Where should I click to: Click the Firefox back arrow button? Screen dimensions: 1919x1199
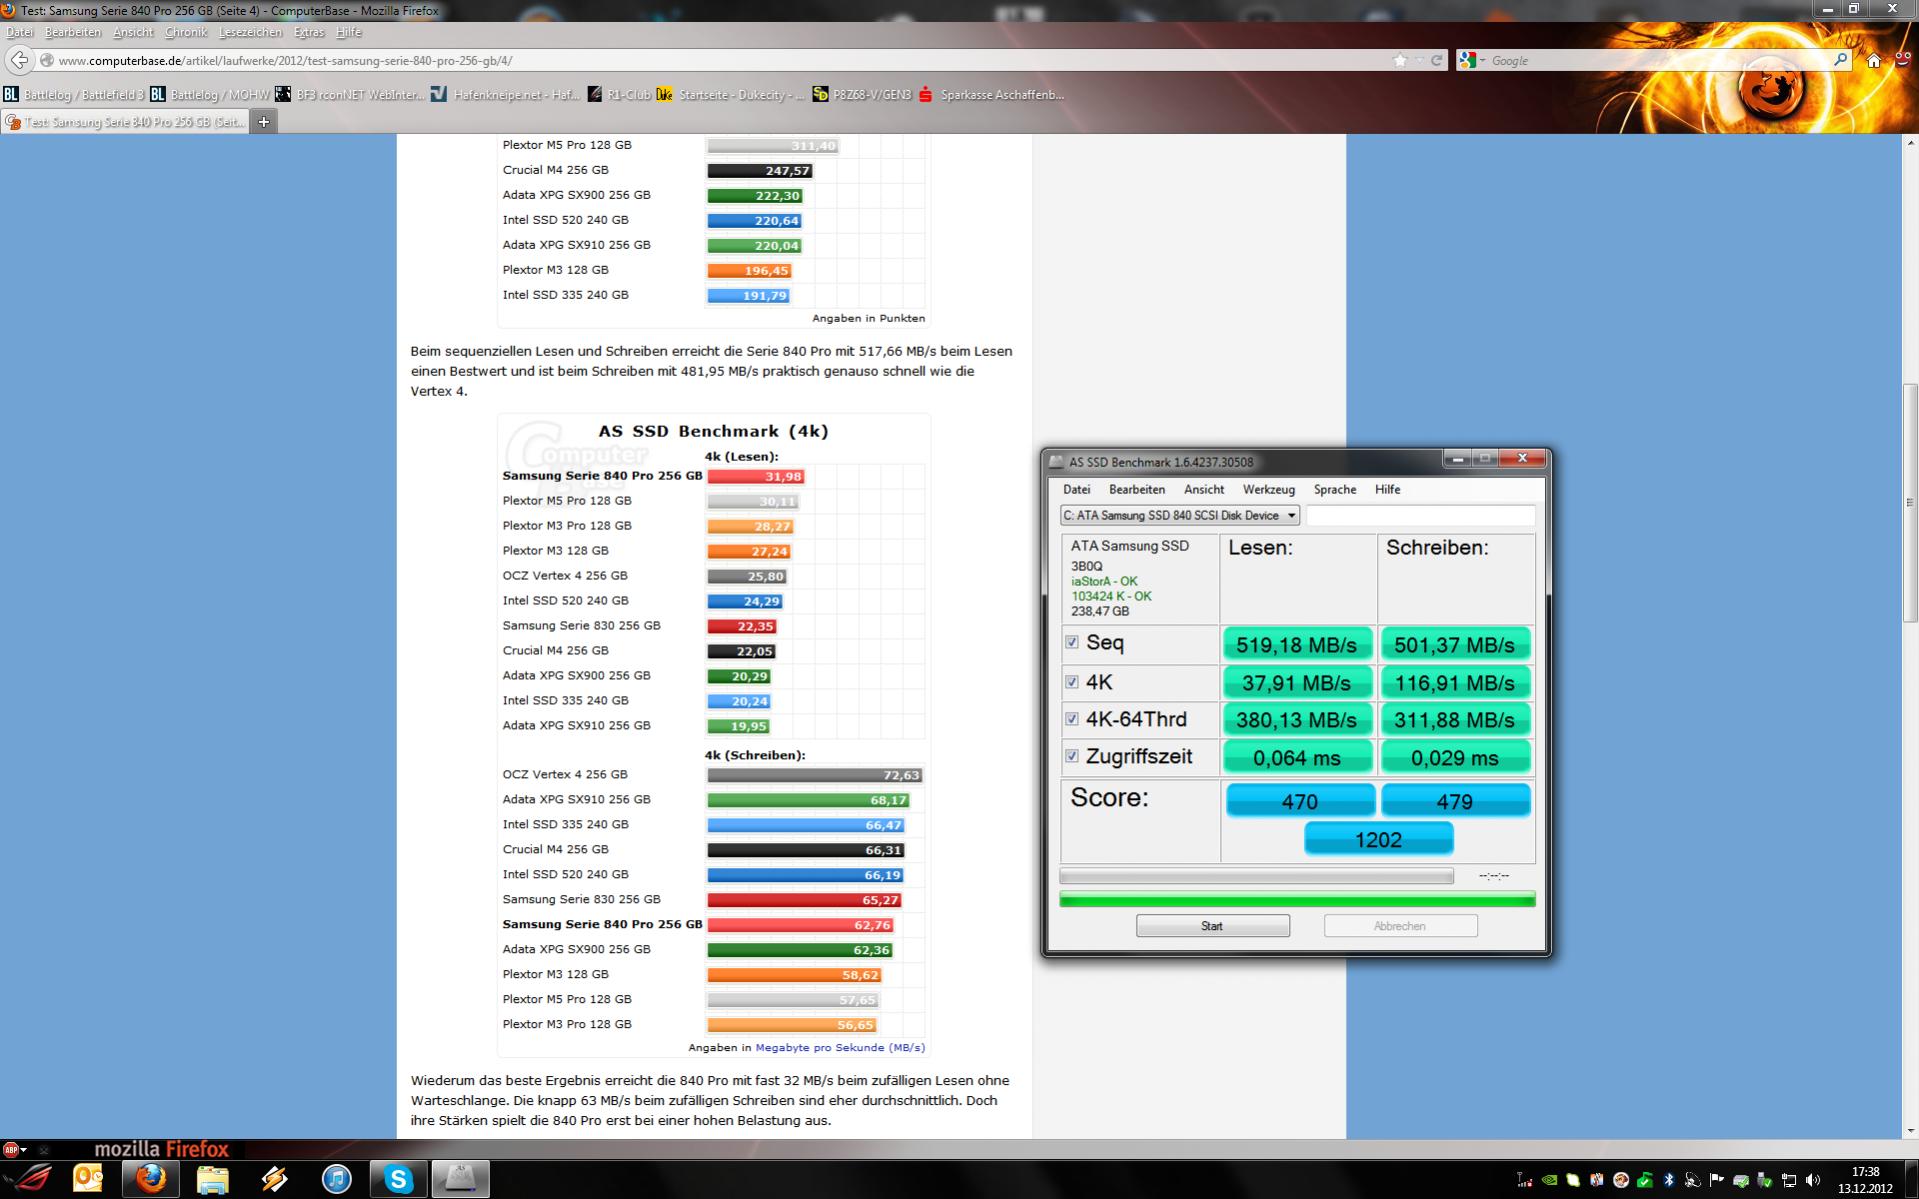[19, 60]
